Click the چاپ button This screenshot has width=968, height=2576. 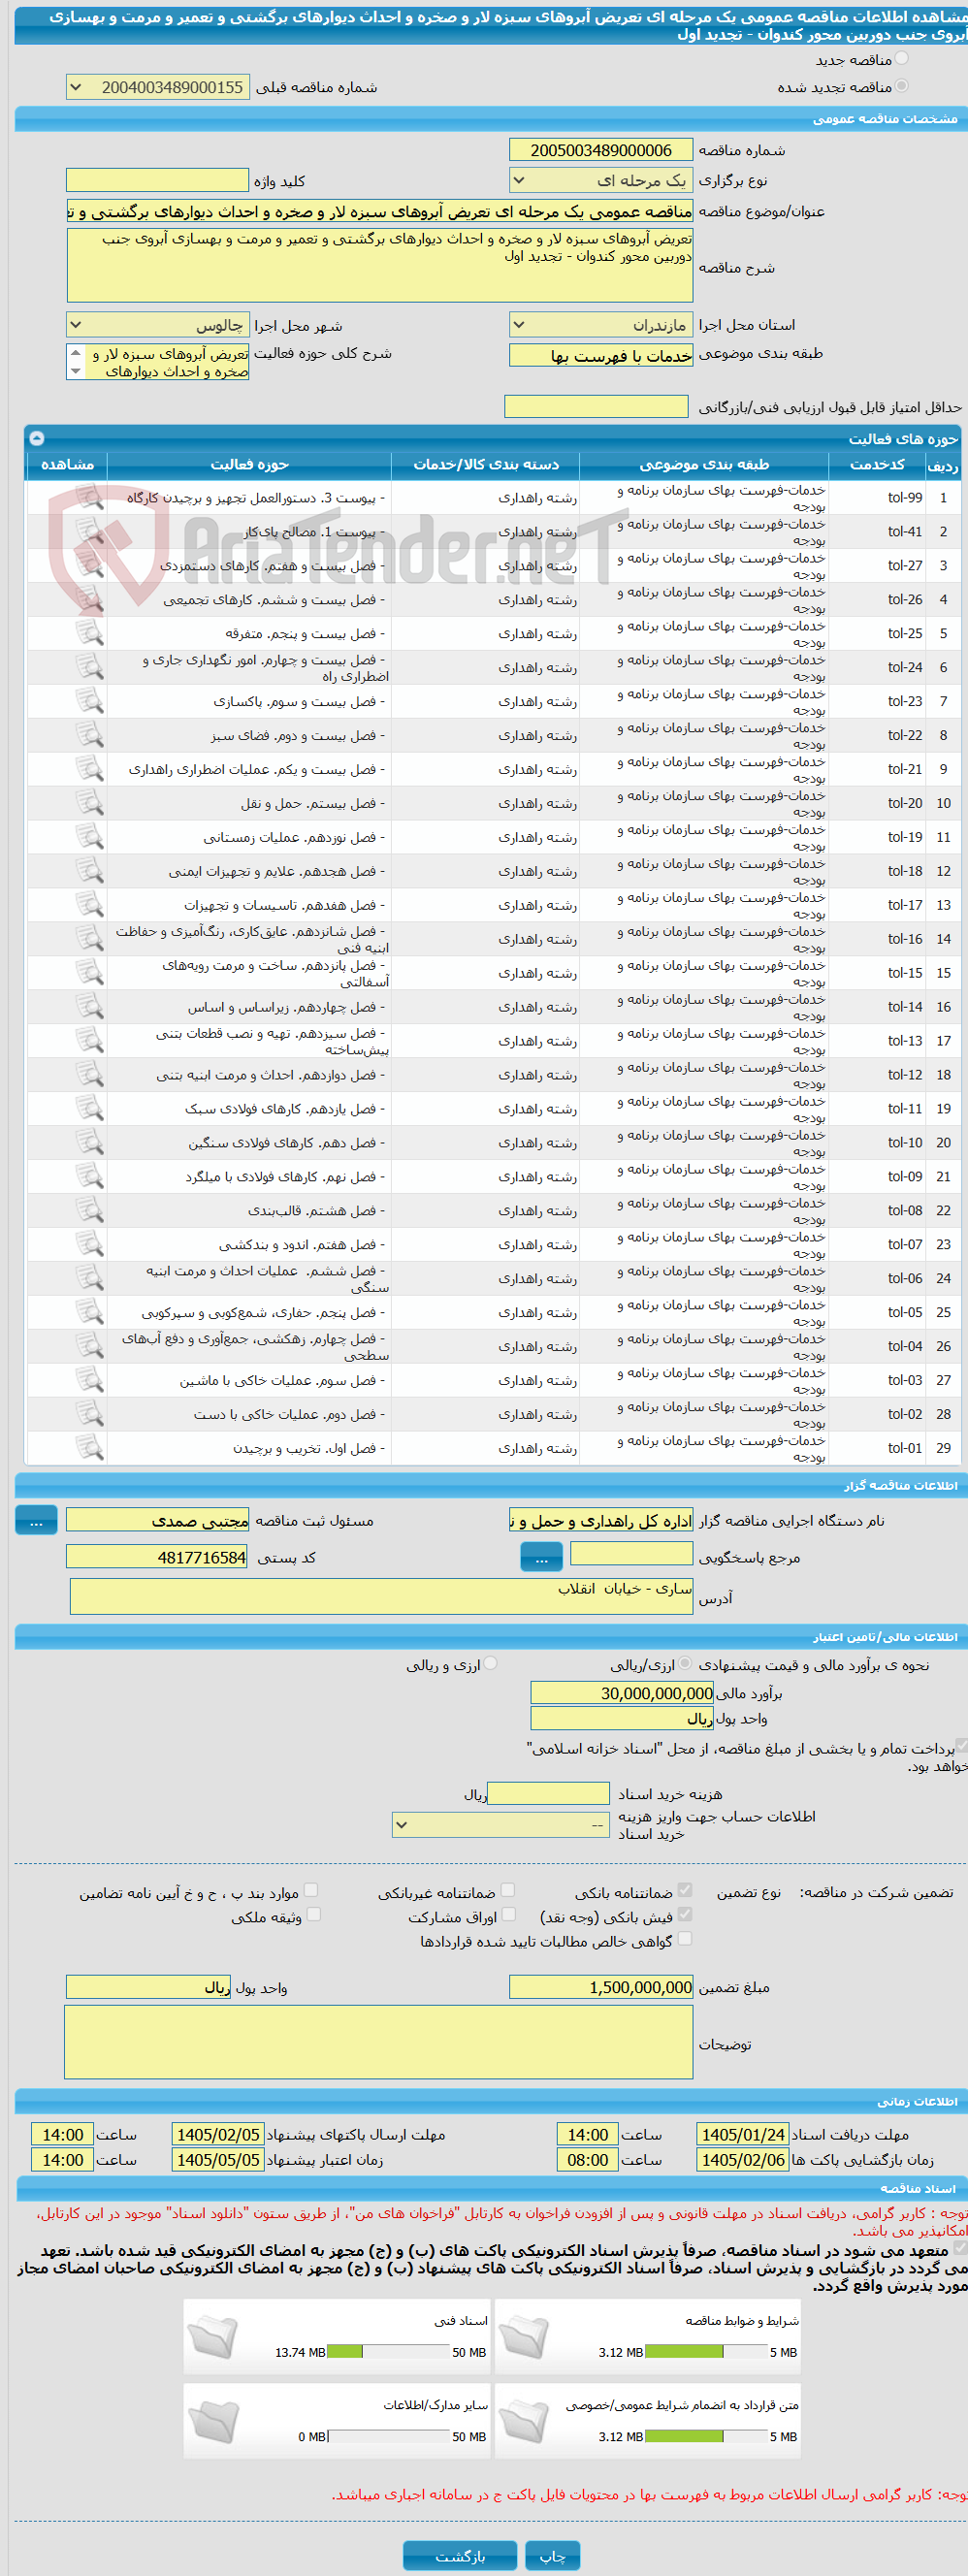(553, 2555)
